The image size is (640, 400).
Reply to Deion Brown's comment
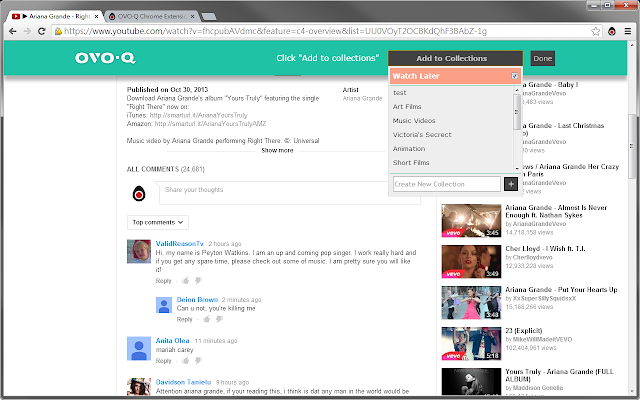184,319
